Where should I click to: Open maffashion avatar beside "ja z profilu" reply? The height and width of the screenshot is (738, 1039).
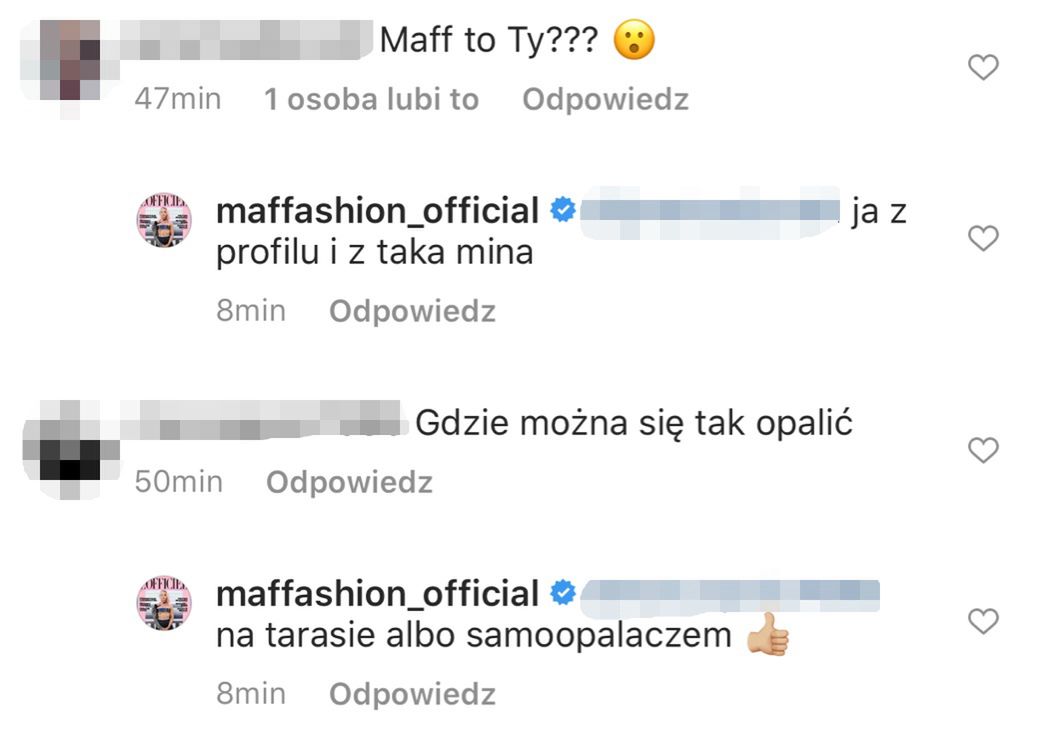163,220
